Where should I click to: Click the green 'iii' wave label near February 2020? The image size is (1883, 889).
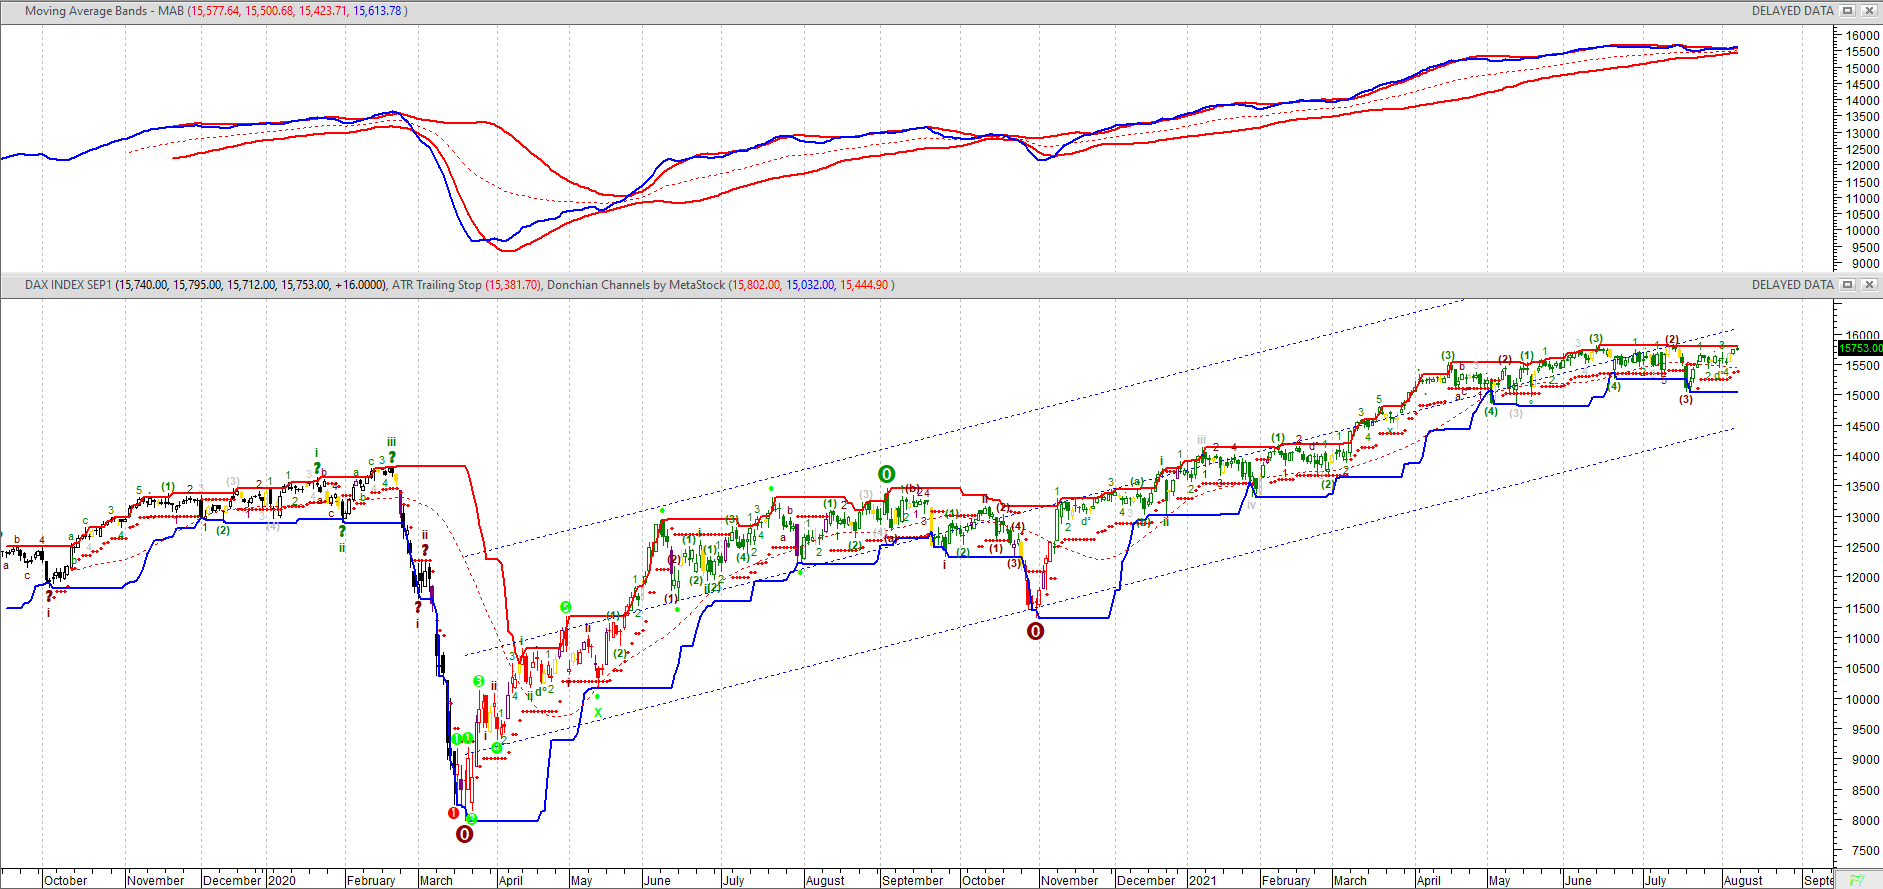[x=392, y=442]
